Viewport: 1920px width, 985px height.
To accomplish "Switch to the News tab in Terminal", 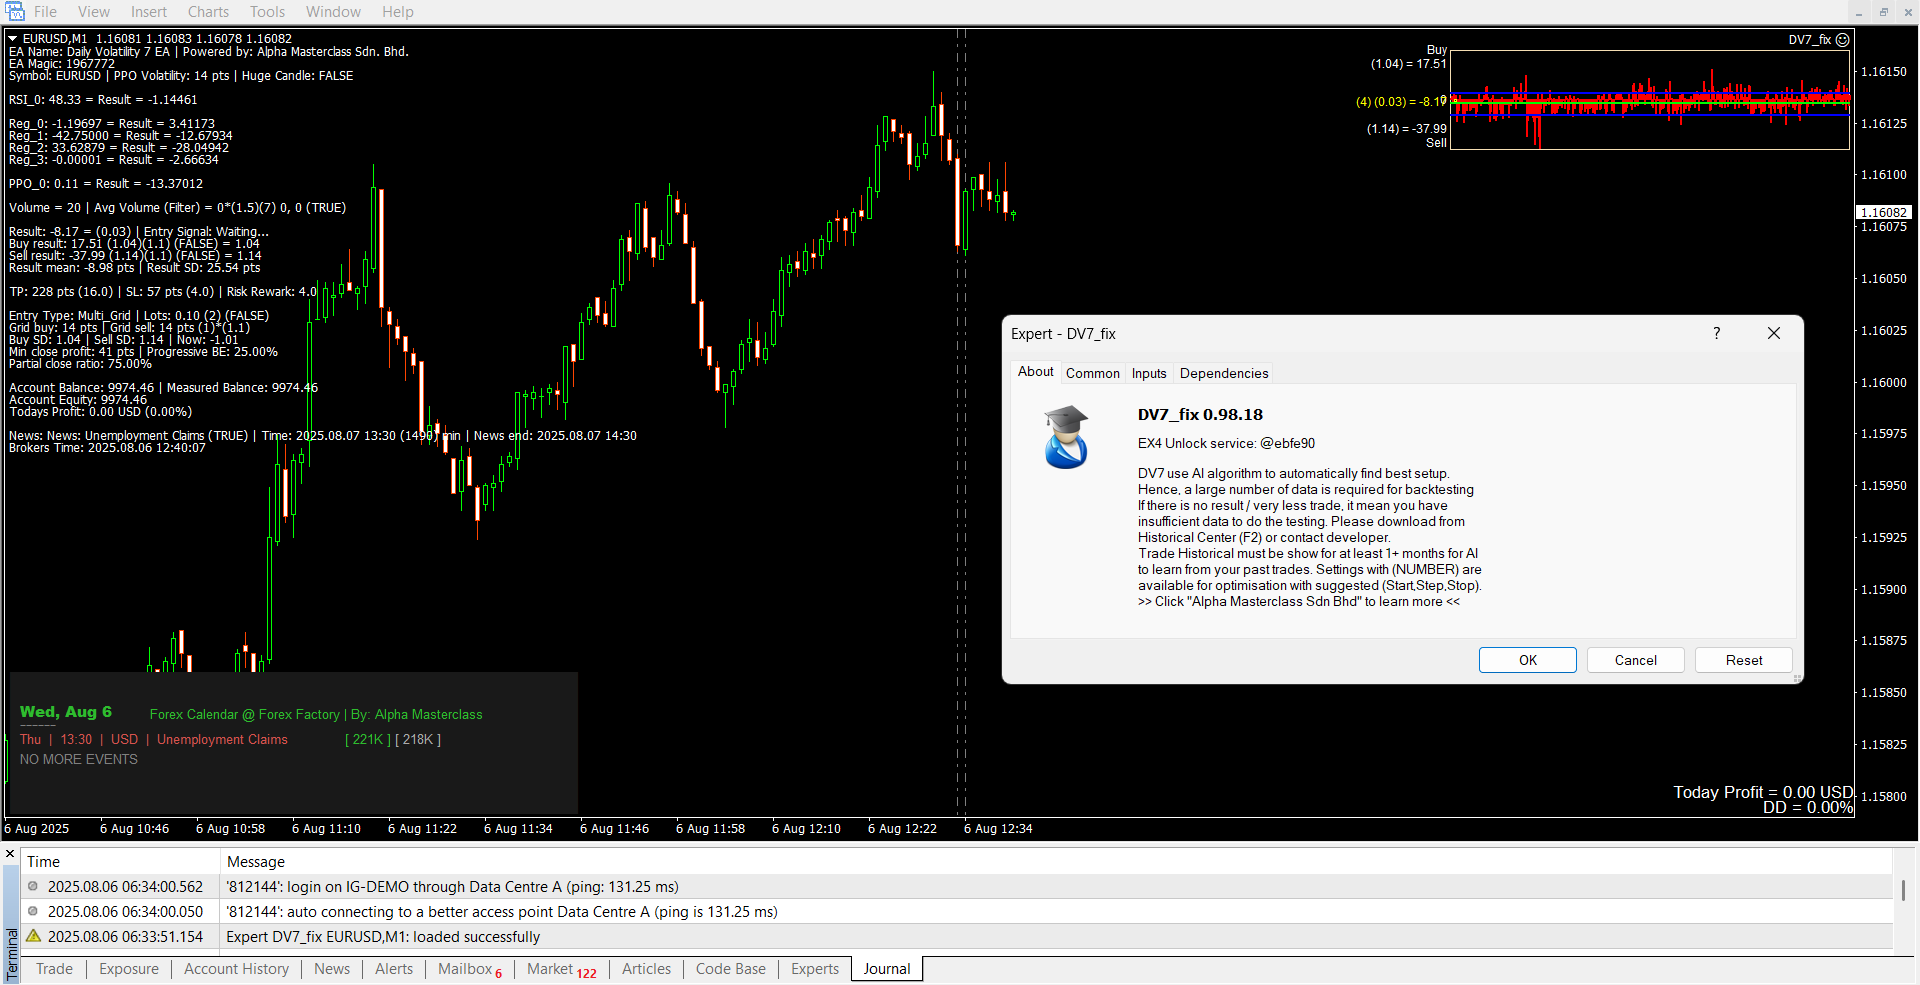I will point(332,969).
